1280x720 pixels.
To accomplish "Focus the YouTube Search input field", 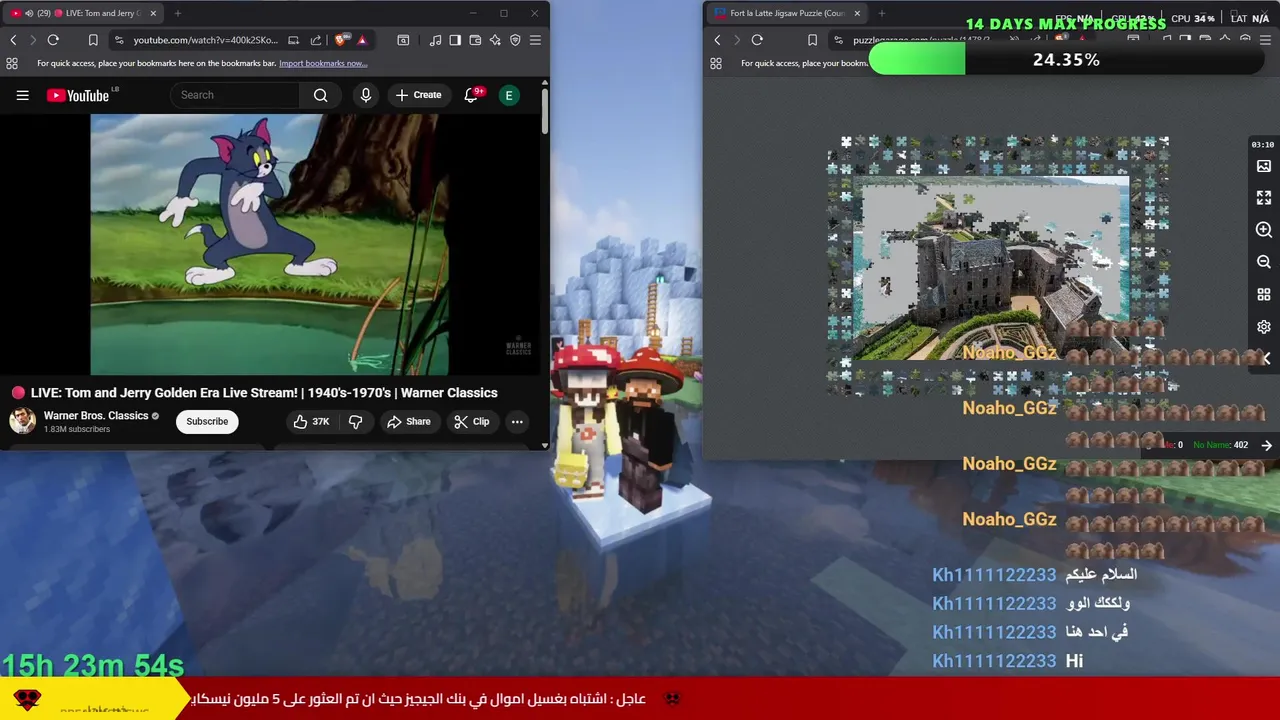I will [235, 95].
